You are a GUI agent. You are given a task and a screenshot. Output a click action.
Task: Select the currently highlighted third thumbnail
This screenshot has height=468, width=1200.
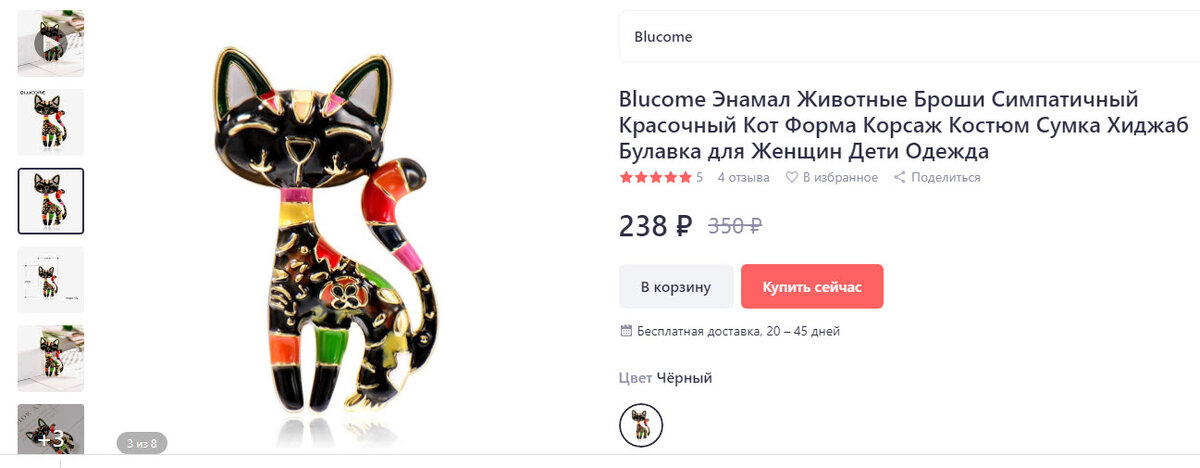point(50,201)
